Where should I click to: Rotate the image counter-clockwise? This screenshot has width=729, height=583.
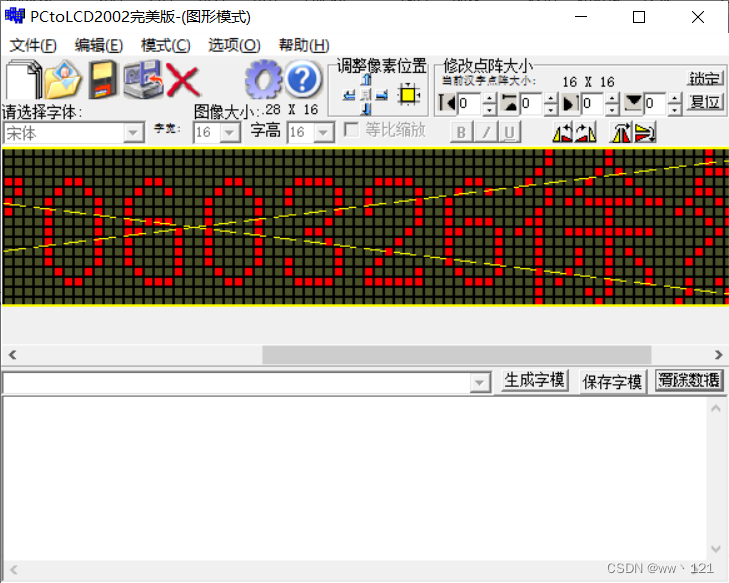click(x=563, y=133)
